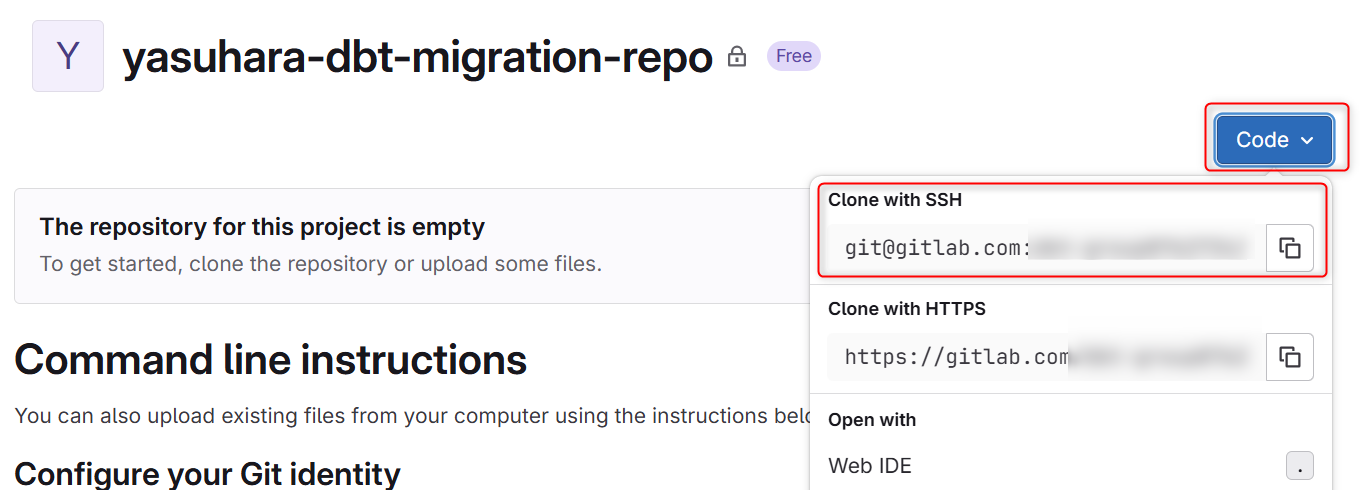Copy the SSH clone URL
The image size is (1364, 490).
click(x=1289, y=248)
